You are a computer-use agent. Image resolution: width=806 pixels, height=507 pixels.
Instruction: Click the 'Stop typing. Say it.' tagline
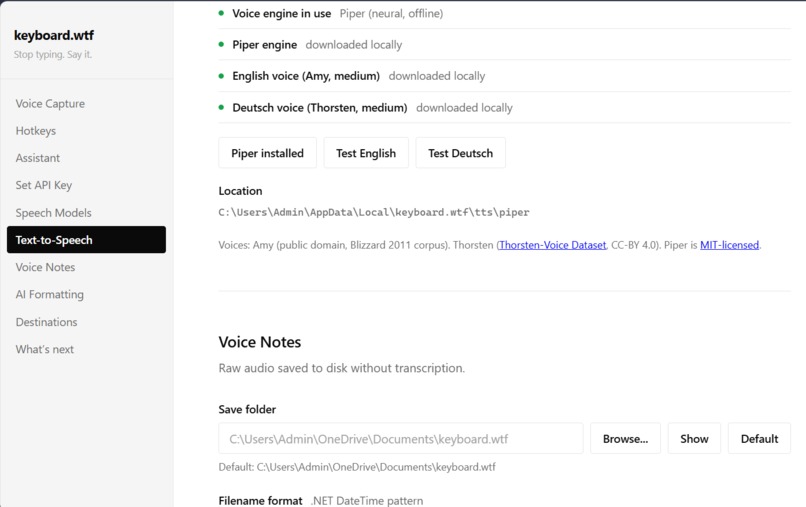tap(53, 55)
